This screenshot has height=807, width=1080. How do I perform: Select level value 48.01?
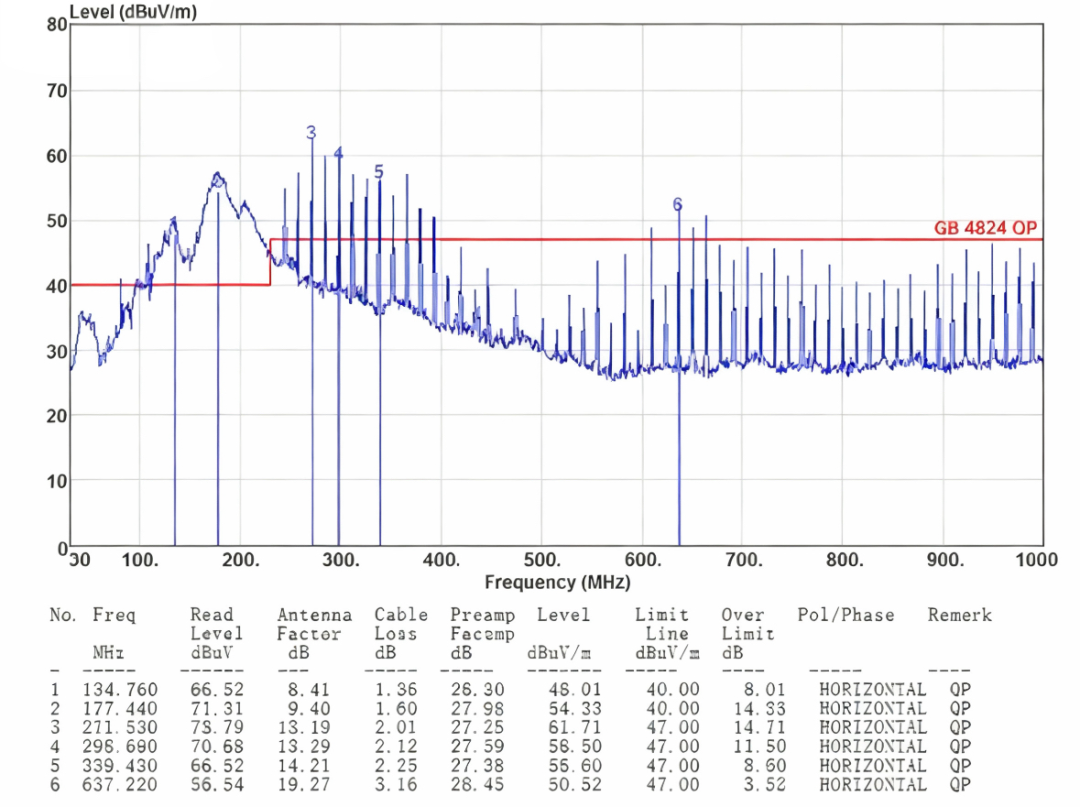point(575,690)
